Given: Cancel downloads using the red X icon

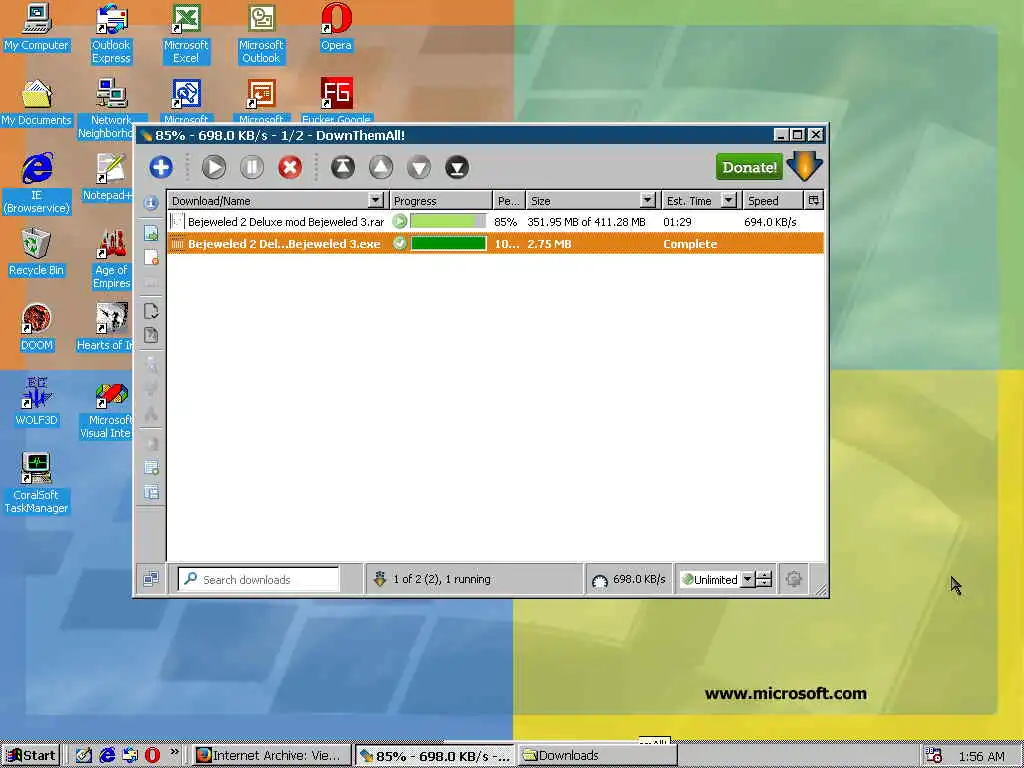Looking at the screenshot, I should pyautogui.click(x=290, y=167).
